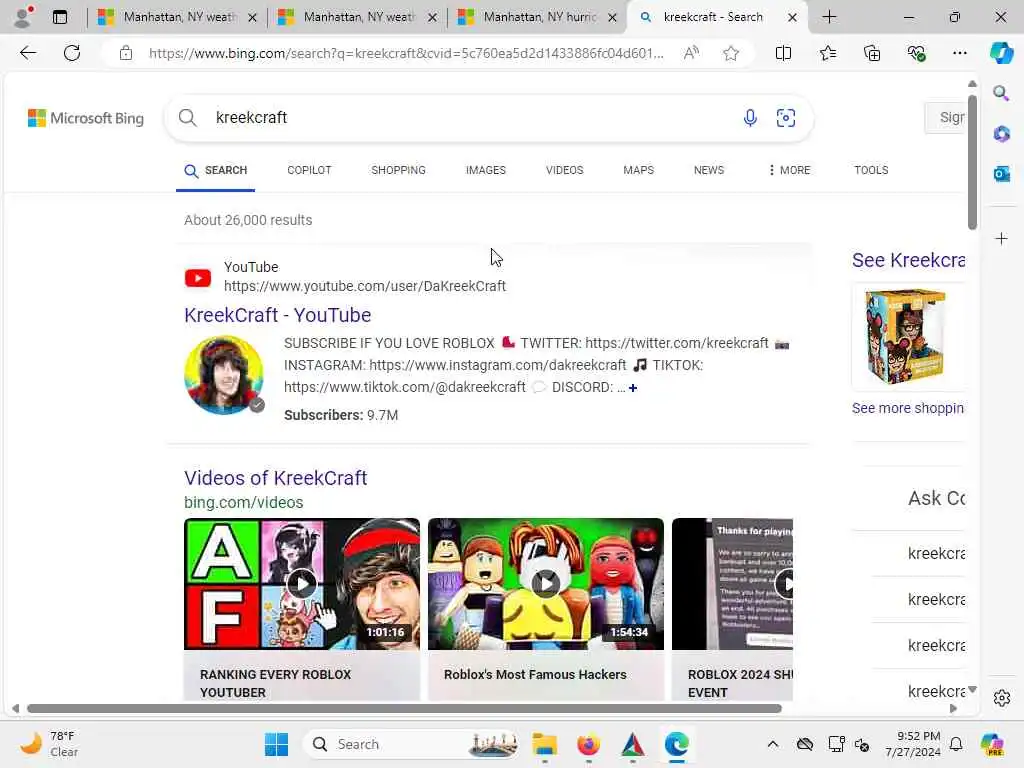The height and width of the screenshot is (768, 1024).
Task: Select the VIDEOS search tab
Action: [x=564, y=170]
